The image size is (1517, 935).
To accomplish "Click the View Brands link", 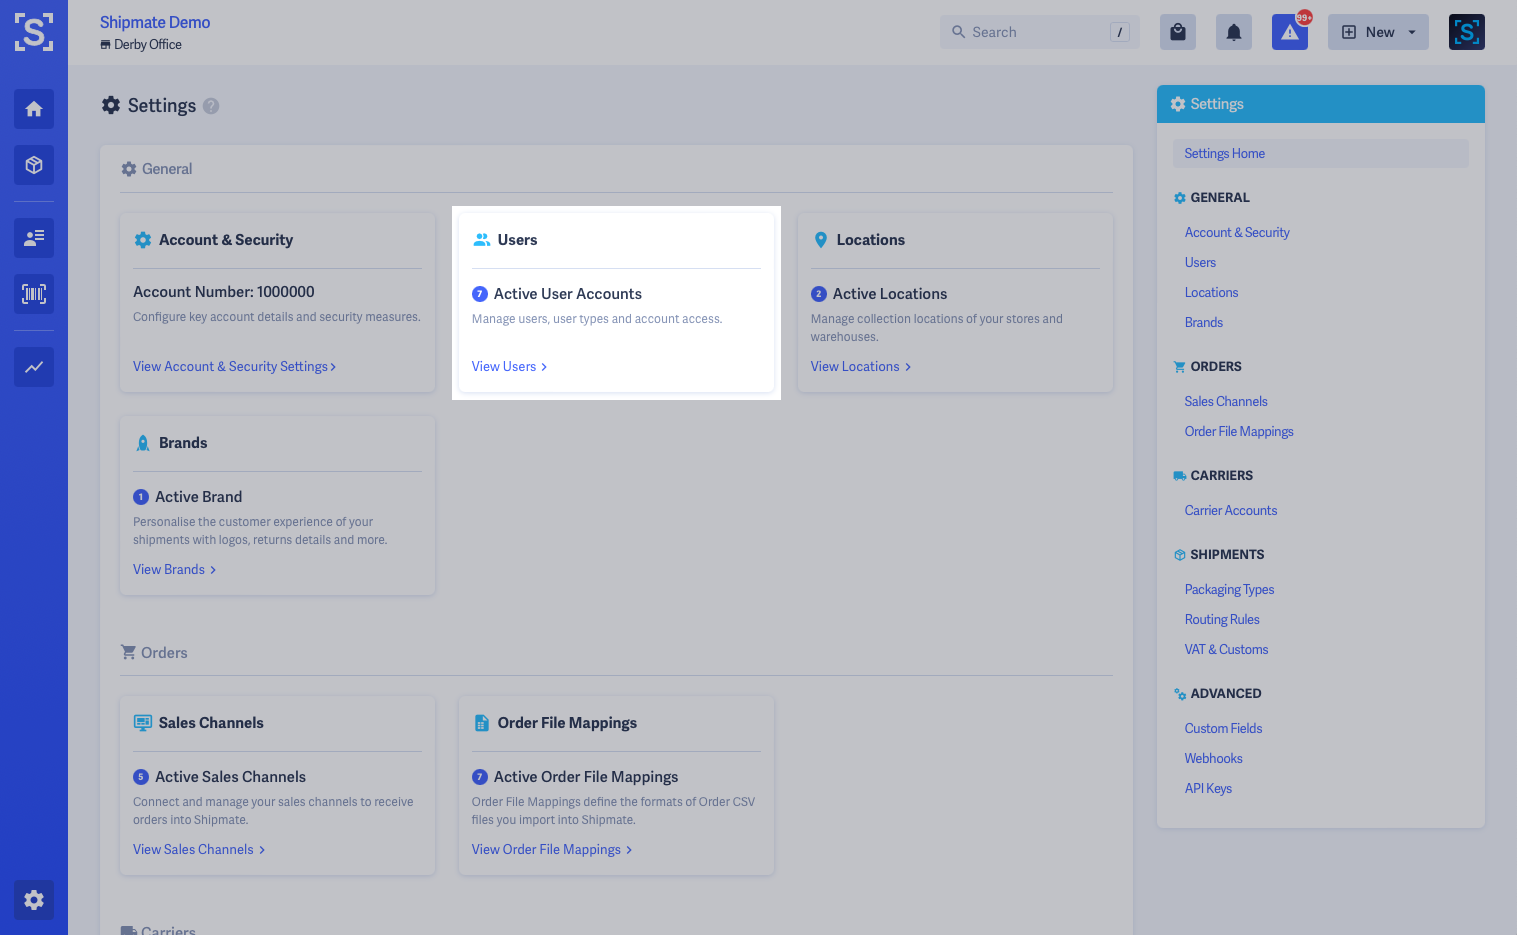I will 174,570.
